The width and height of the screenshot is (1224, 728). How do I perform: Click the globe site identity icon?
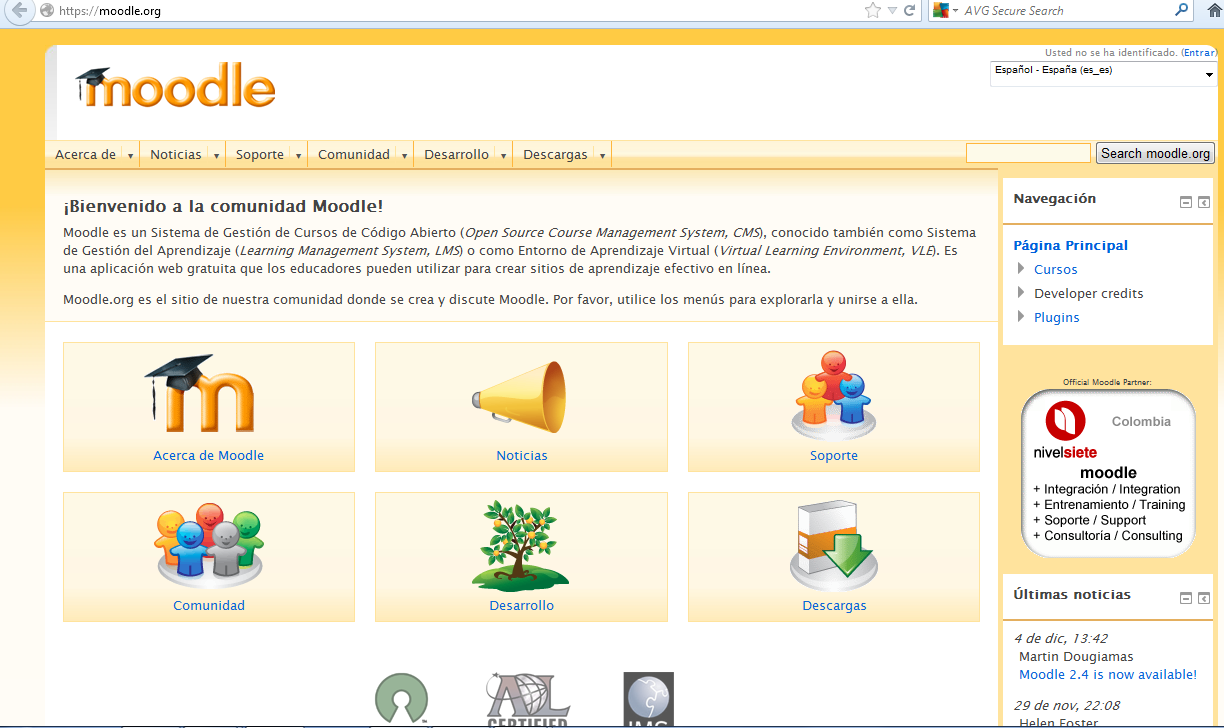click(x=46, y=11)
